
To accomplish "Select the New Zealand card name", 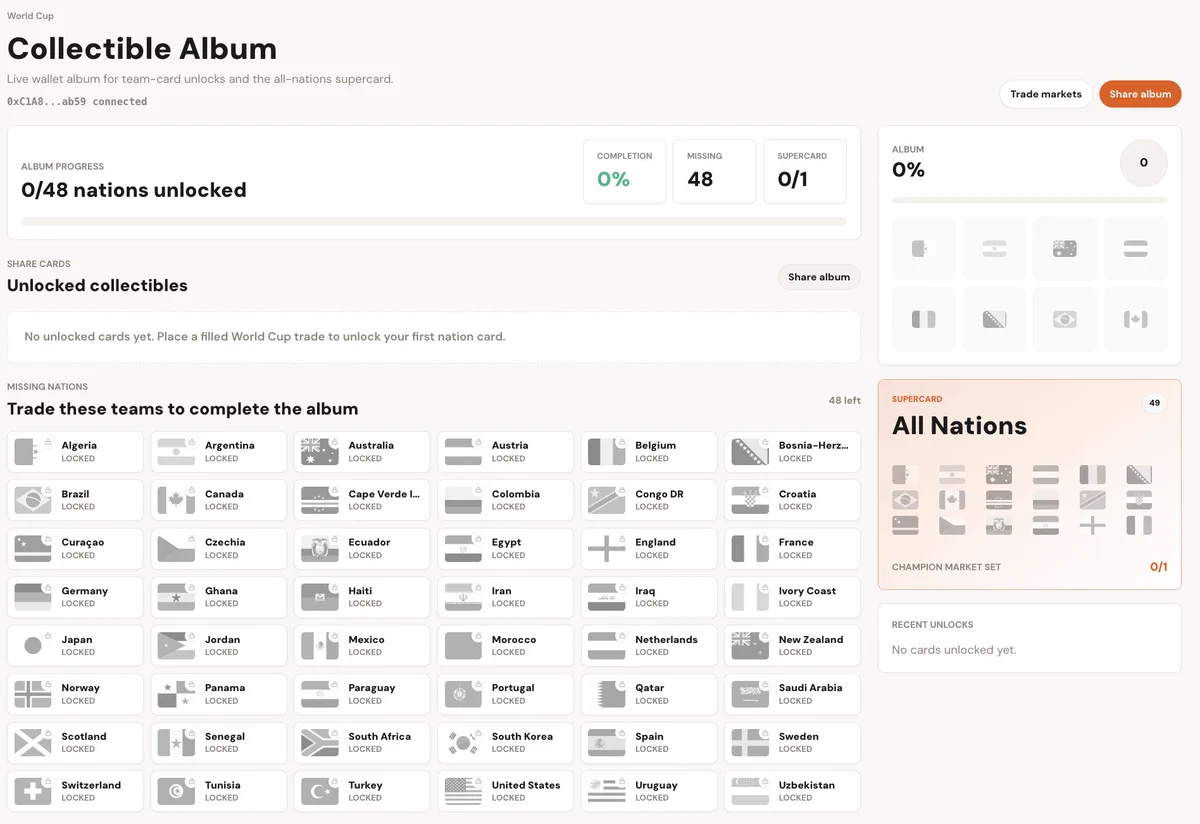I will (x=811, y=640).
